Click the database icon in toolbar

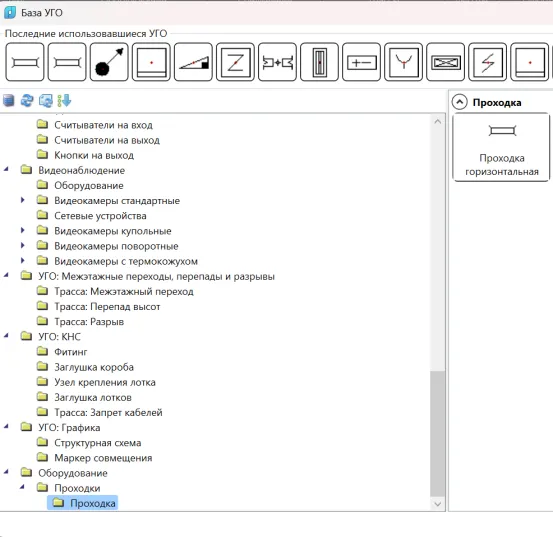tap(9, 101)
